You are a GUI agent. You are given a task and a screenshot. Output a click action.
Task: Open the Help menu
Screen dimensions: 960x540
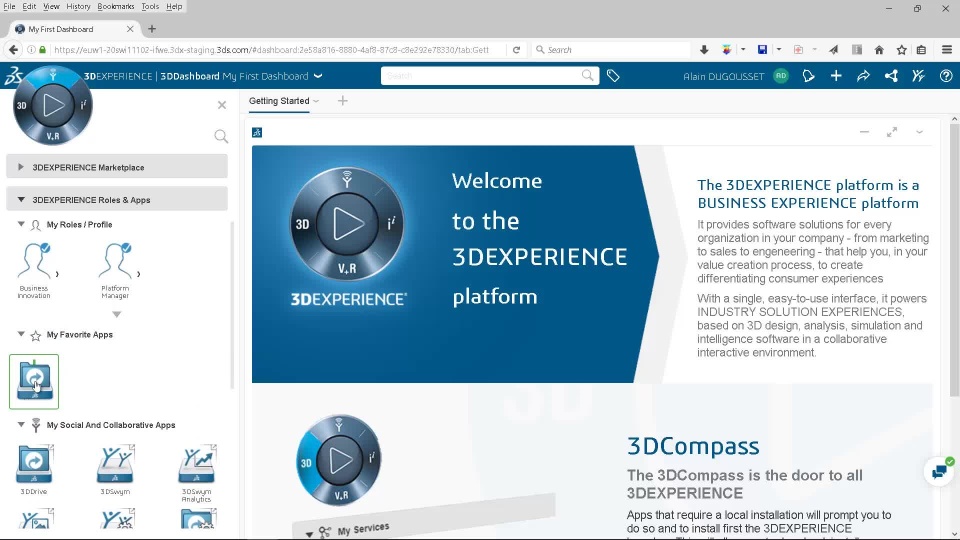pos(174,6)
